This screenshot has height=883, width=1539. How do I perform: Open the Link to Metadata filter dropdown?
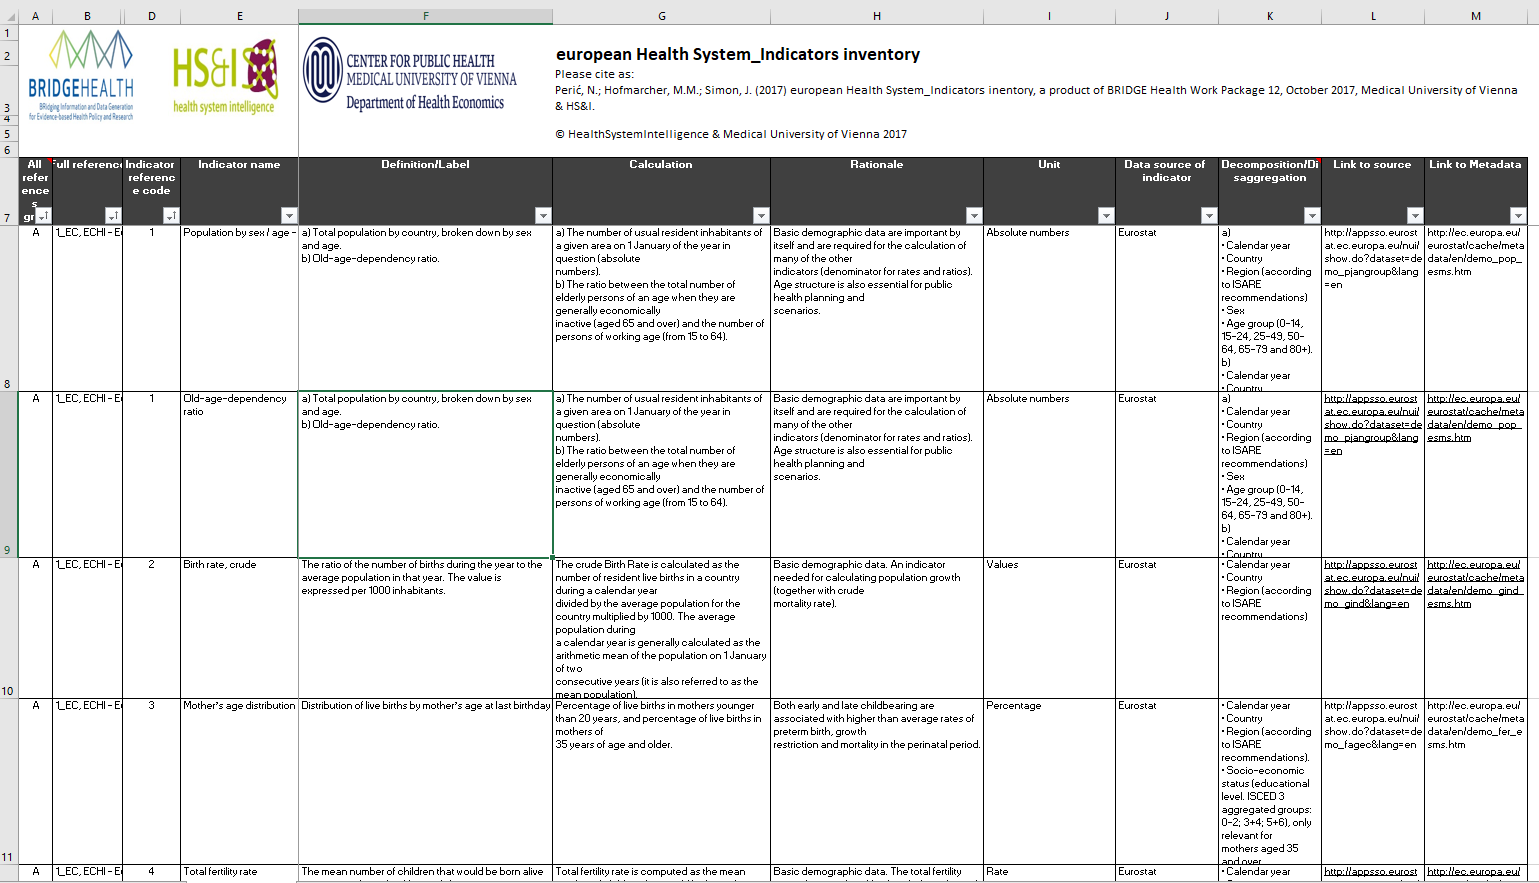tap(1518, 216)
